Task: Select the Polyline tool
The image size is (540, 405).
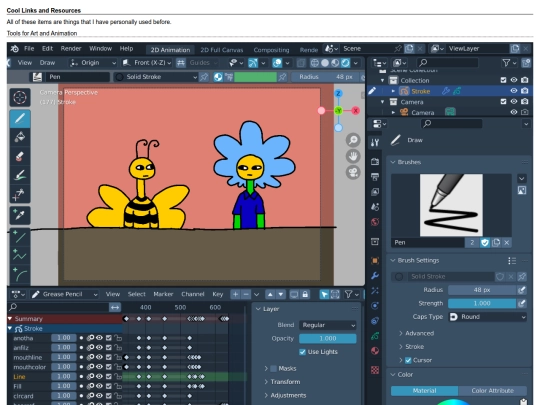Action: click(20, 256)
